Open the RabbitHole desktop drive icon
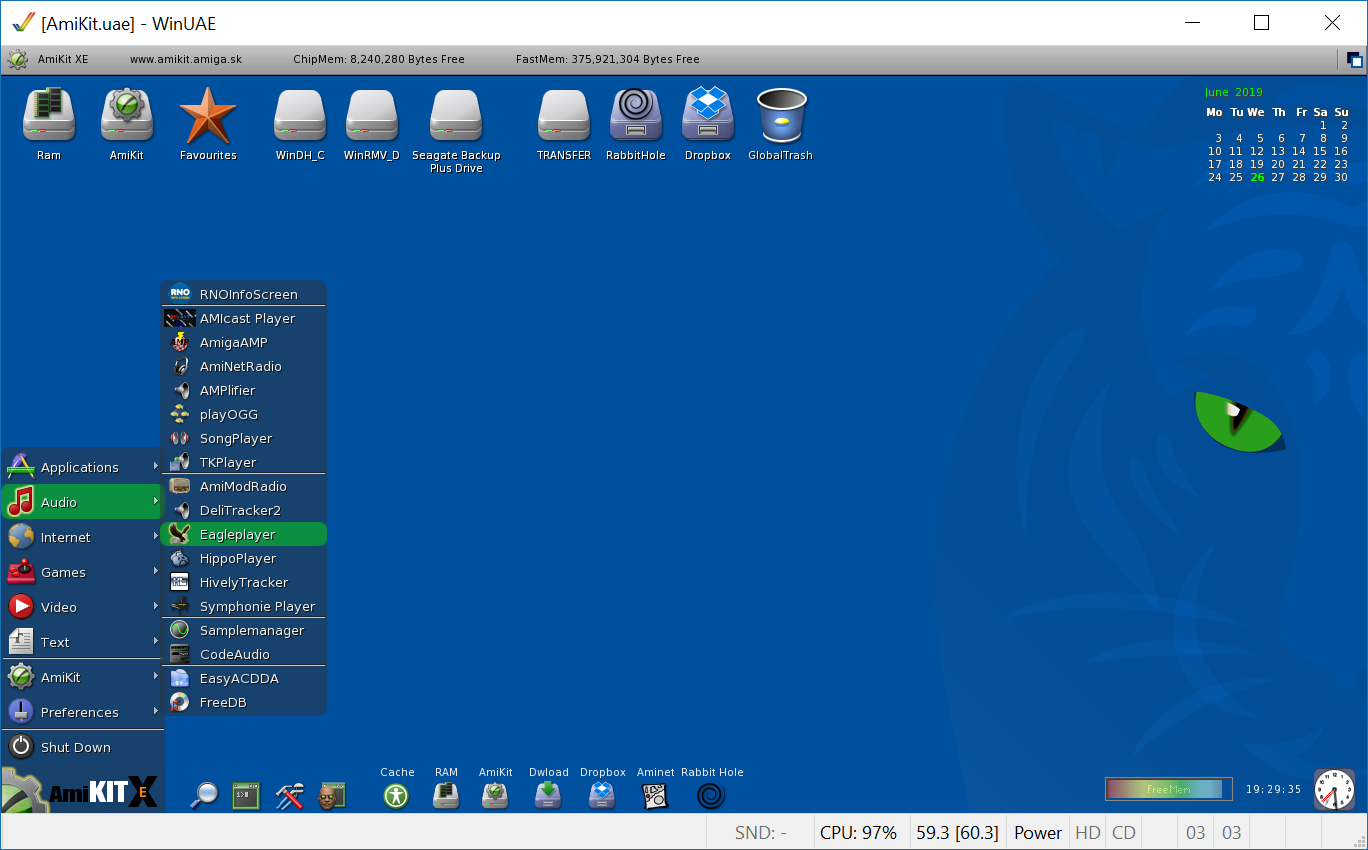Image resolution: width=1368 pixels, height=850 pixels. pos(636,115)
